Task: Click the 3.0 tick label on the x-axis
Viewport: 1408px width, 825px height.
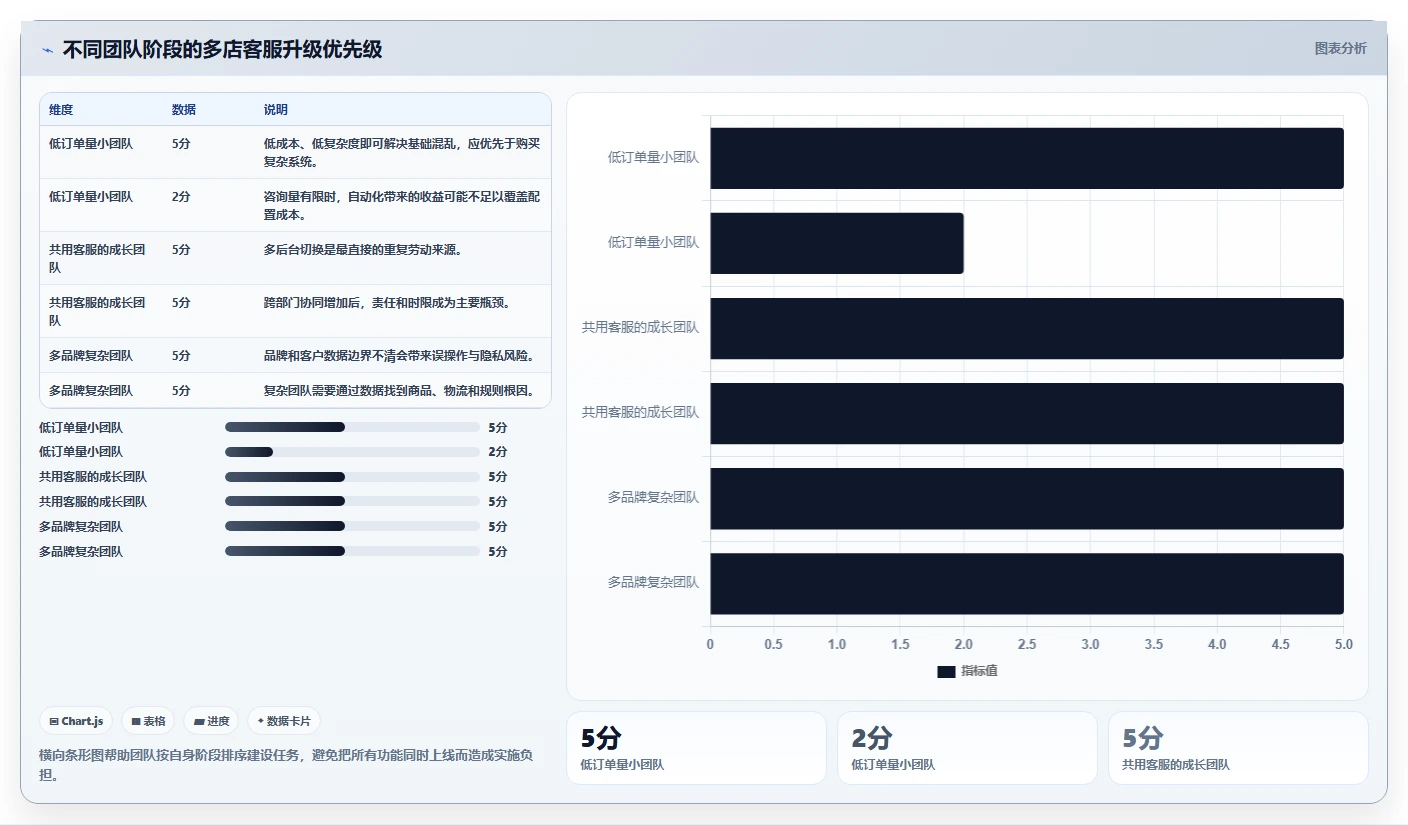Action: click(x=1090, y=645)
